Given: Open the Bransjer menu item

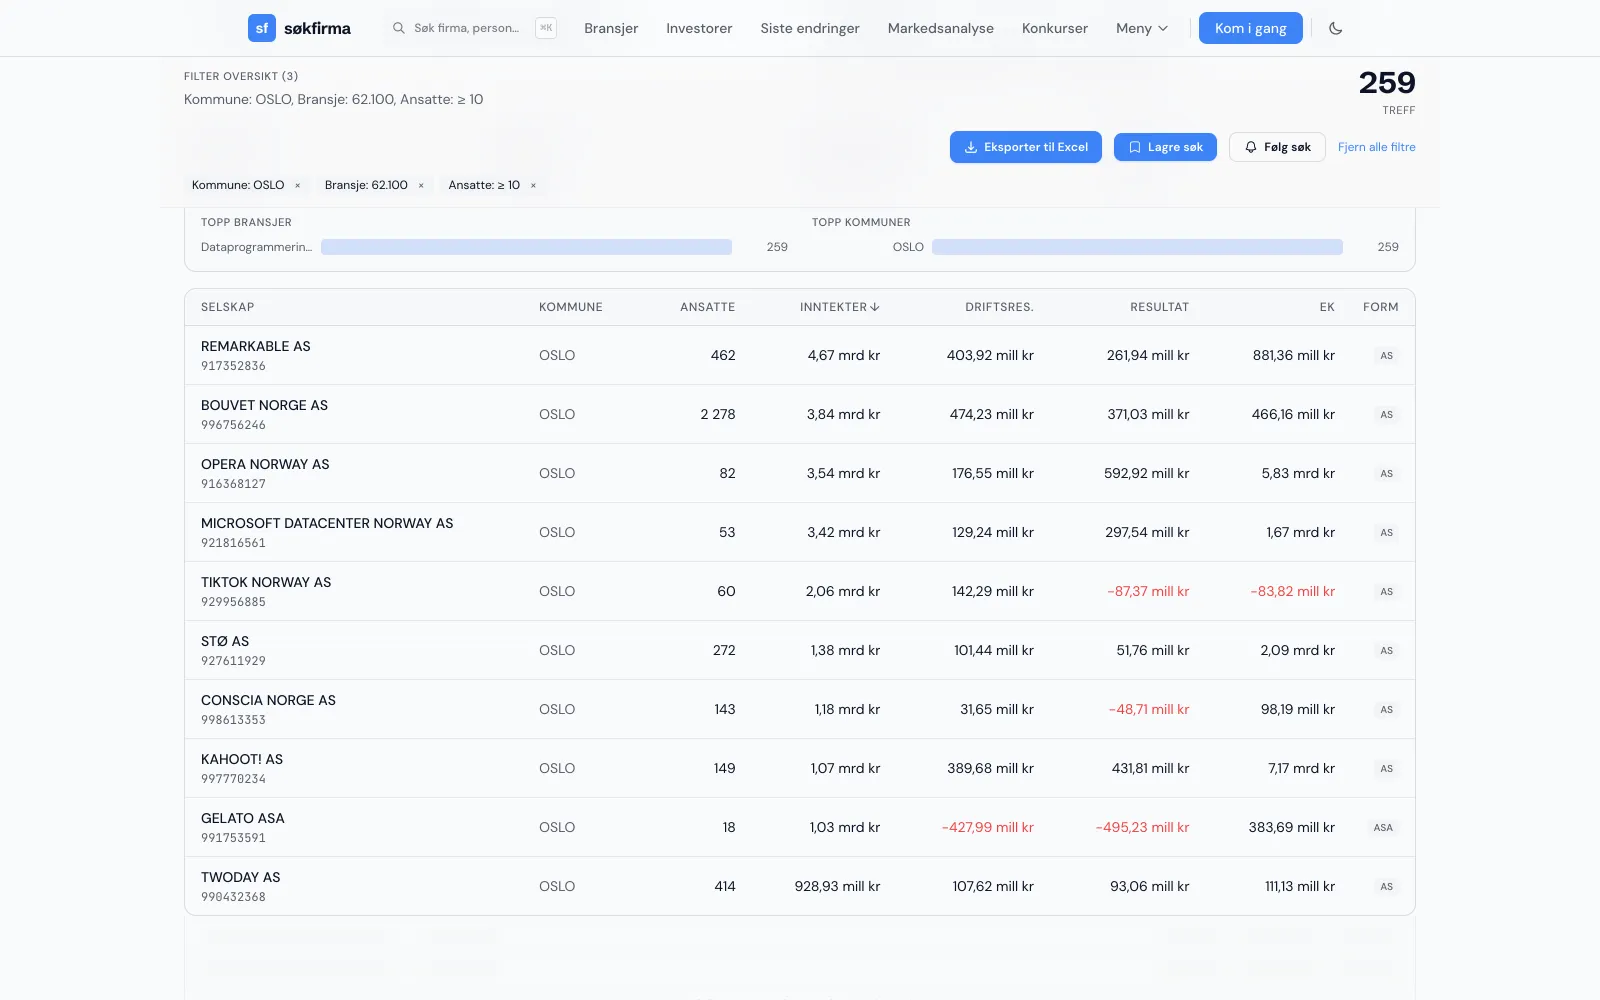Looking at the screenshot, I should coord(611,28).
